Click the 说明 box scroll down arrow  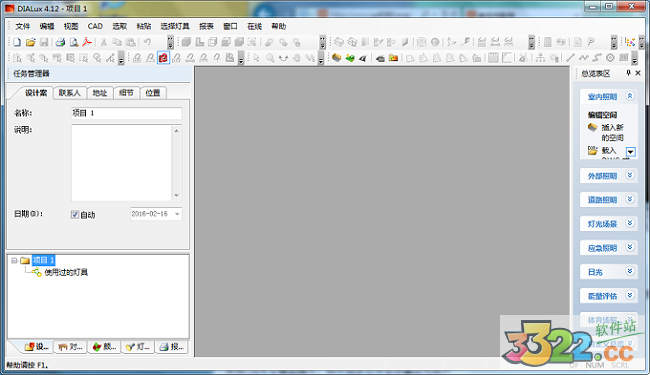pos(177,195)
